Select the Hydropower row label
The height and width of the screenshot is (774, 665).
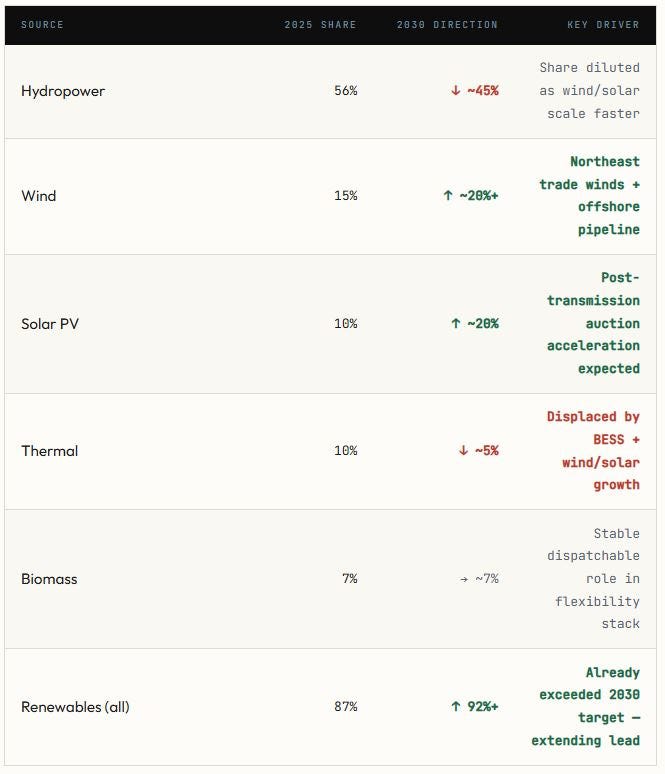click(63, 91)
